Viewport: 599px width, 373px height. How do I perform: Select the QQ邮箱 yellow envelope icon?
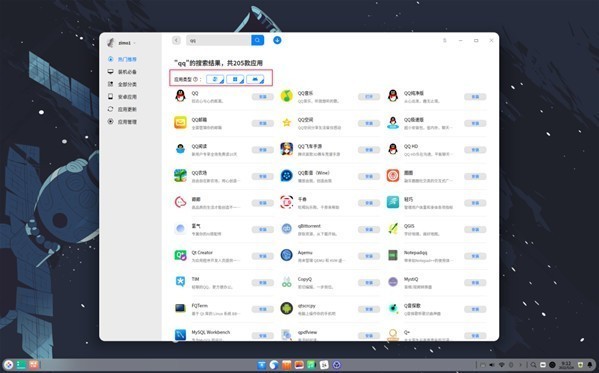(x=180, y=122)
